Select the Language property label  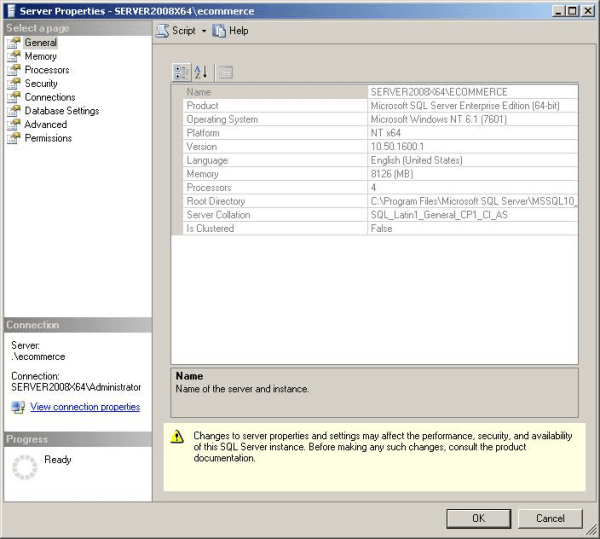click(x=207, y=160)
